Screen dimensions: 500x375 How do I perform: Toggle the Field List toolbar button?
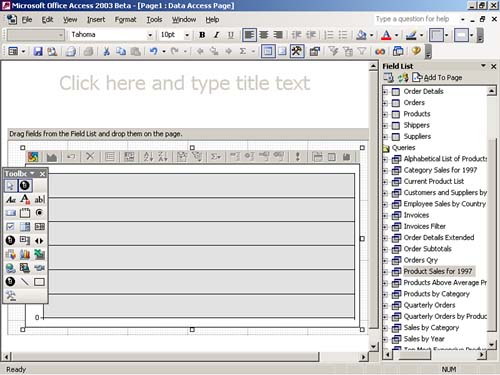click(x=268, y=51)
